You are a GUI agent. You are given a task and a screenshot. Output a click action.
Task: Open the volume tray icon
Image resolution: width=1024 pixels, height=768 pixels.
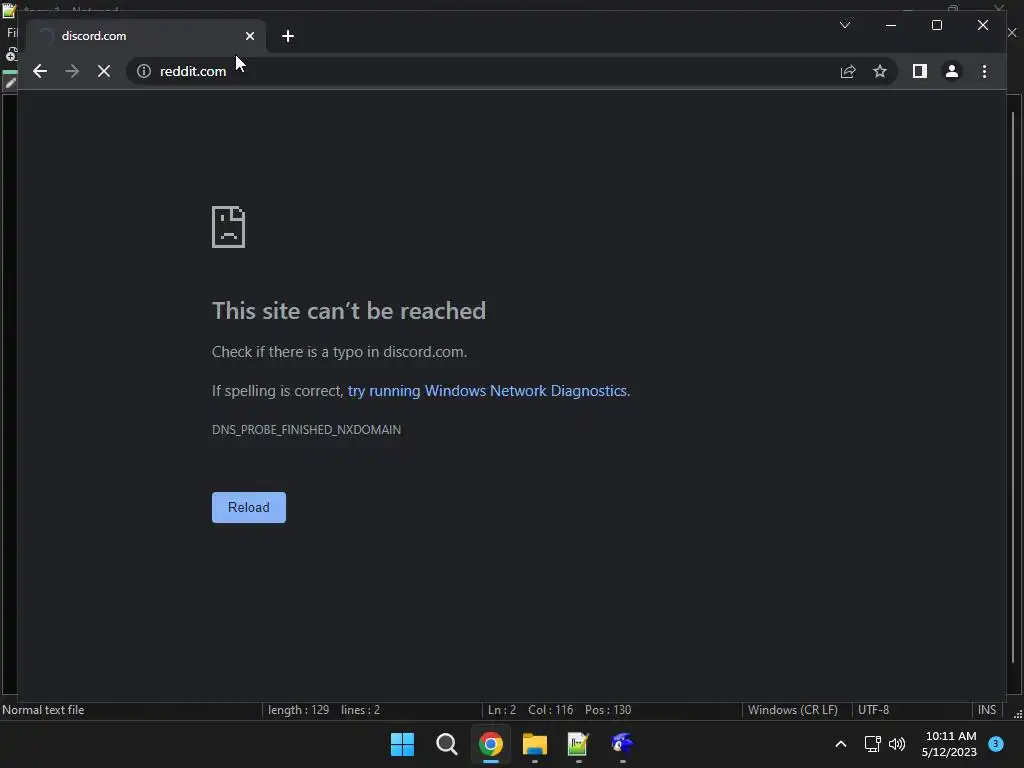pyautogui.click(x=897, y=744)
